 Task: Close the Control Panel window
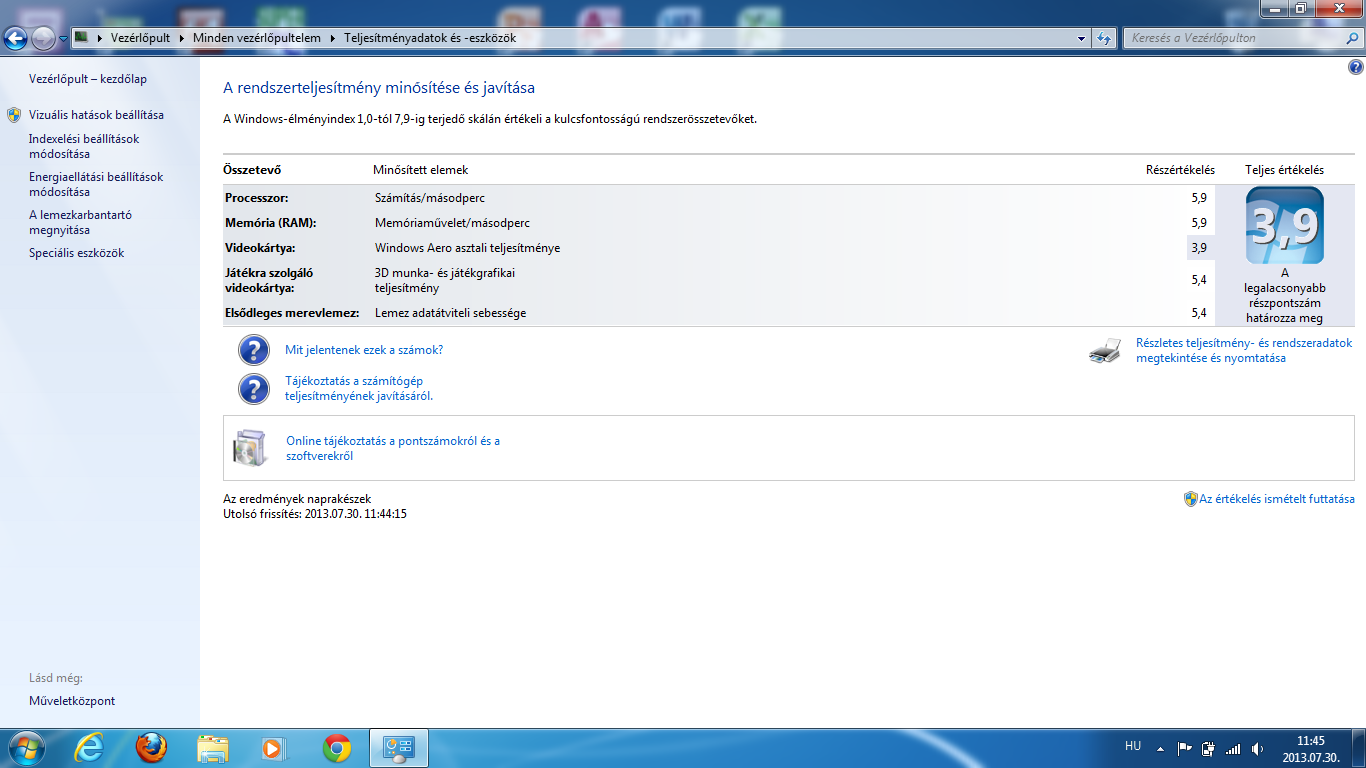1337,8
